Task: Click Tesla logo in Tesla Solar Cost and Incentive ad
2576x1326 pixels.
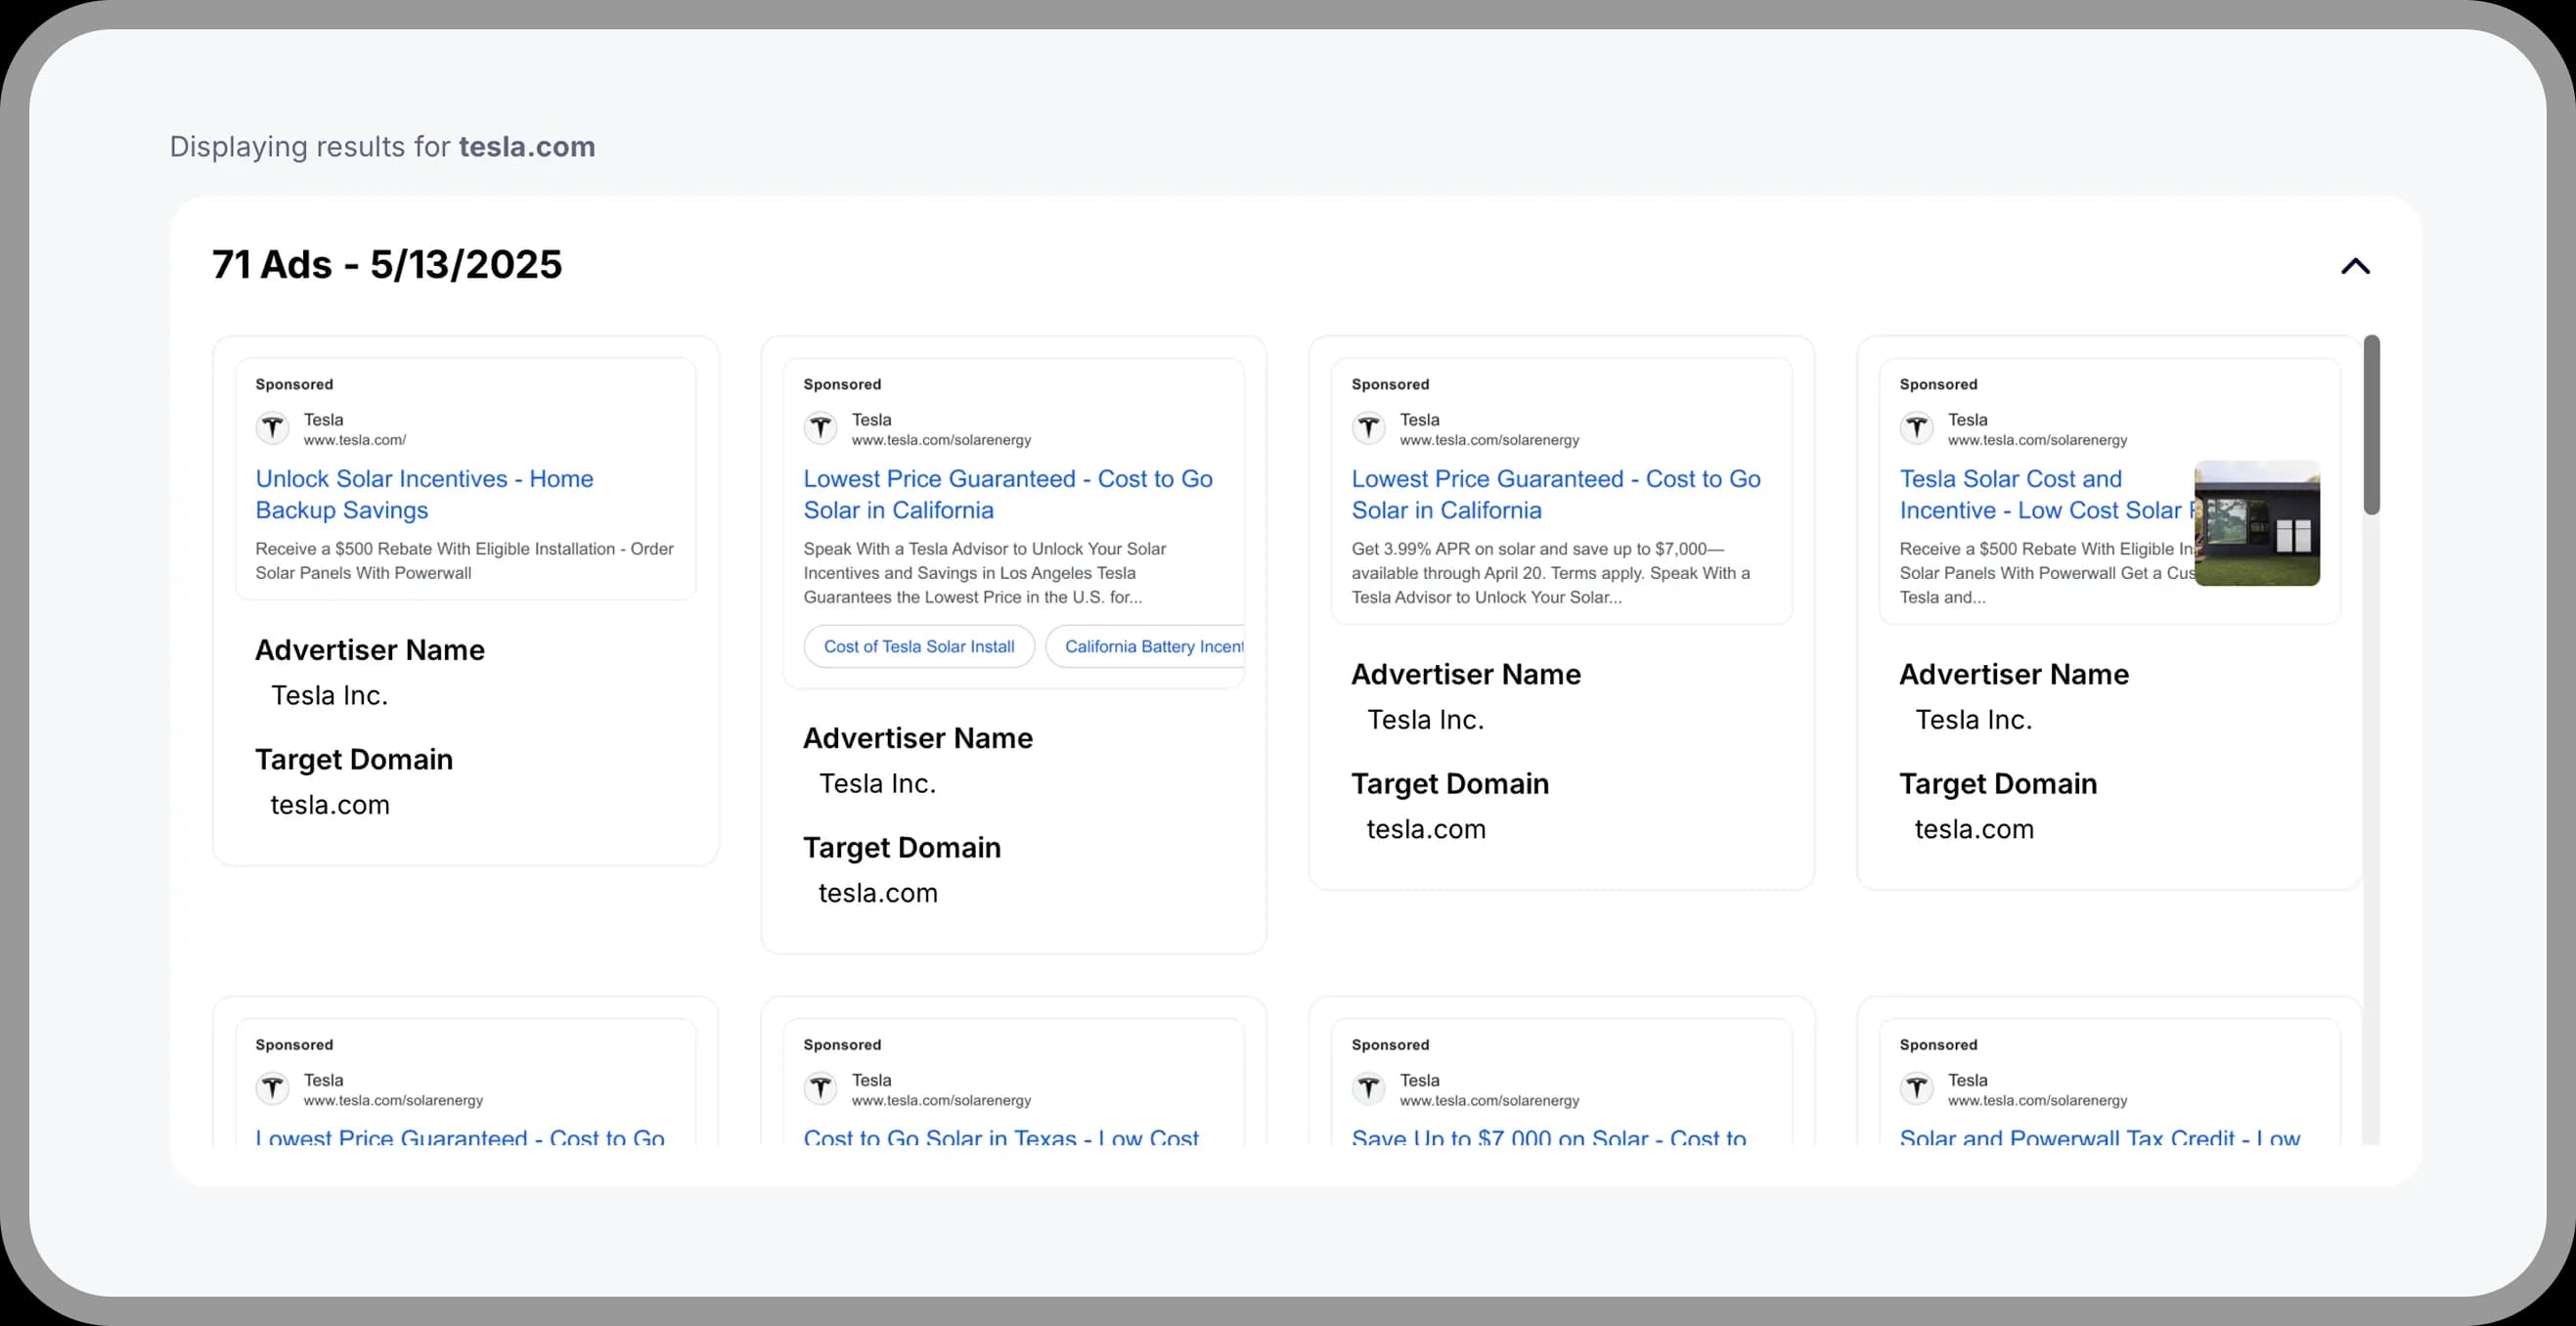Action: coord(1916,428)
